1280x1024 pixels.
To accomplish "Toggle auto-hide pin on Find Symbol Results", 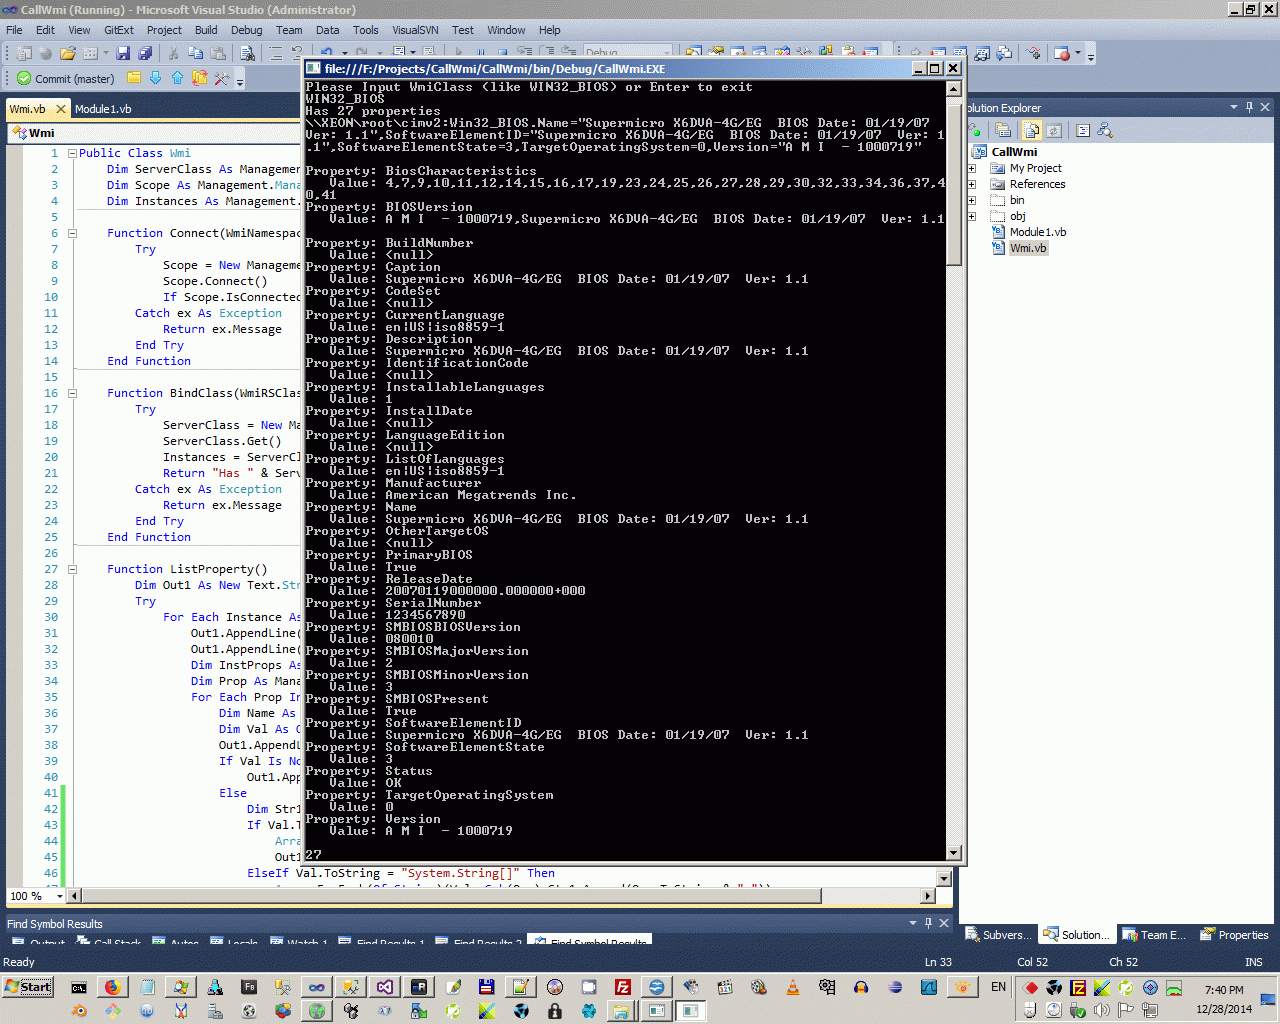I will [x=928, y=923].
